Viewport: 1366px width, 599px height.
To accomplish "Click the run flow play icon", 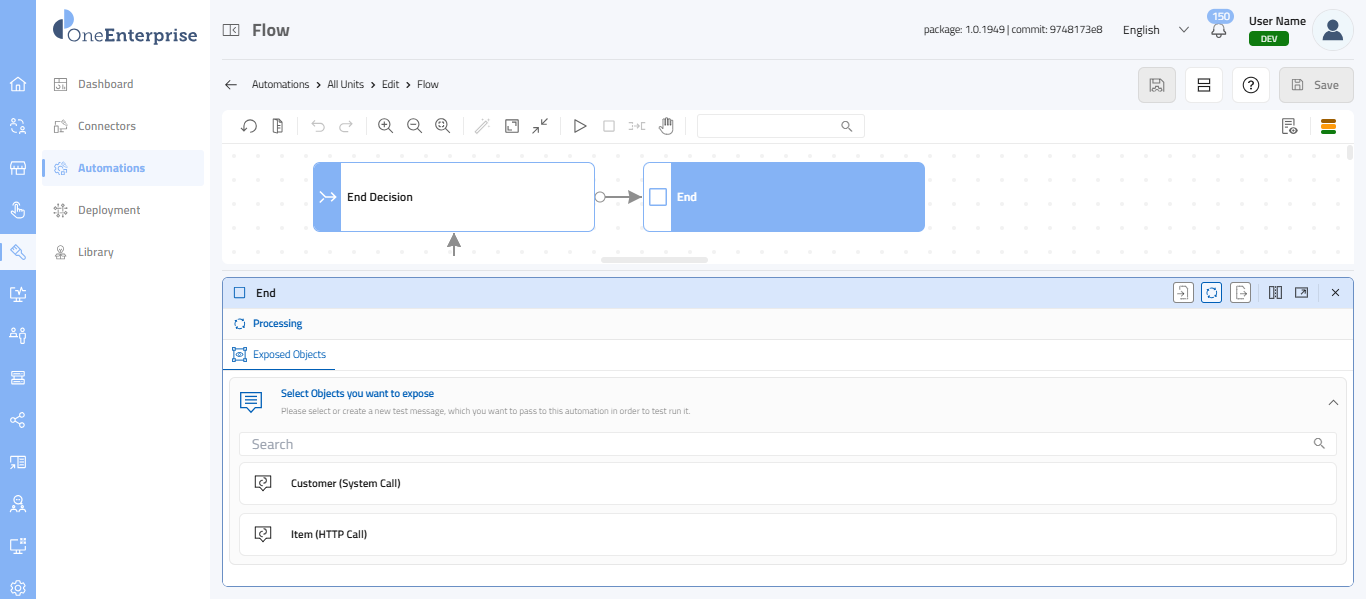I will click(x=580, y=126).
